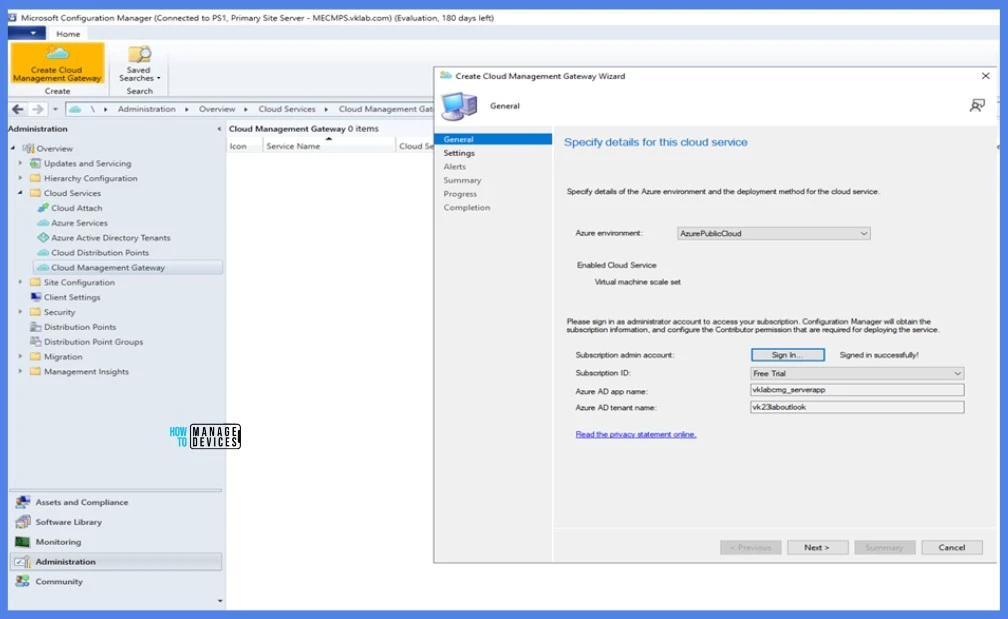Click Next to continue the wizard

point(817,547)
